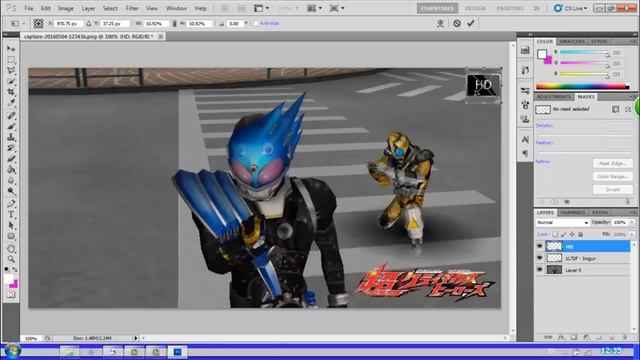
Task: Click the mask Invert button
Action: pos(613,189)
